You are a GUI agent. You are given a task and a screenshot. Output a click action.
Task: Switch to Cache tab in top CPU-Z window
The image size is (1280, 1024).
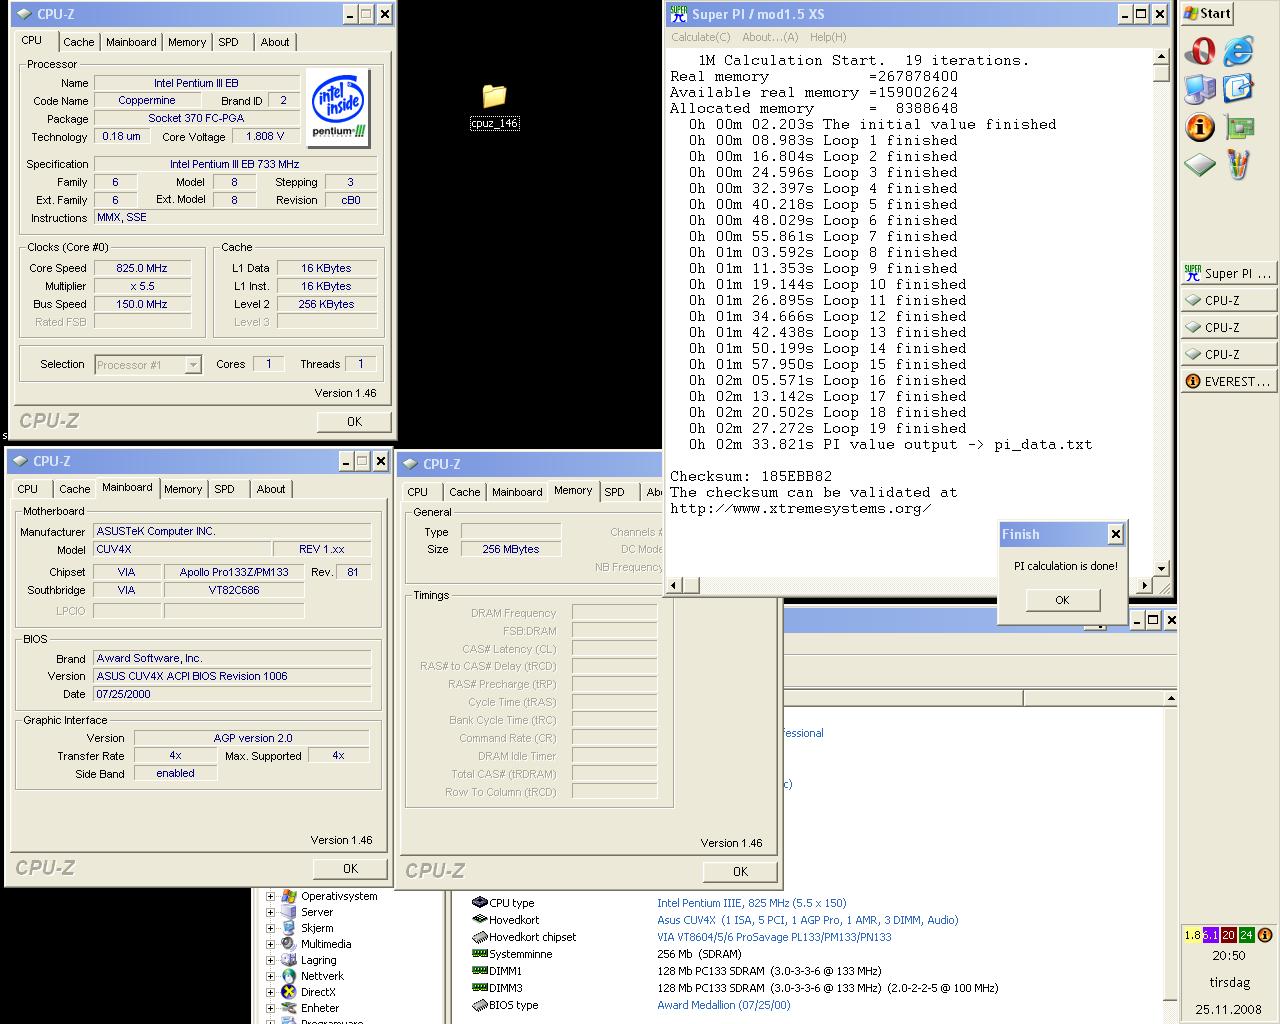(x=78, y=42)
